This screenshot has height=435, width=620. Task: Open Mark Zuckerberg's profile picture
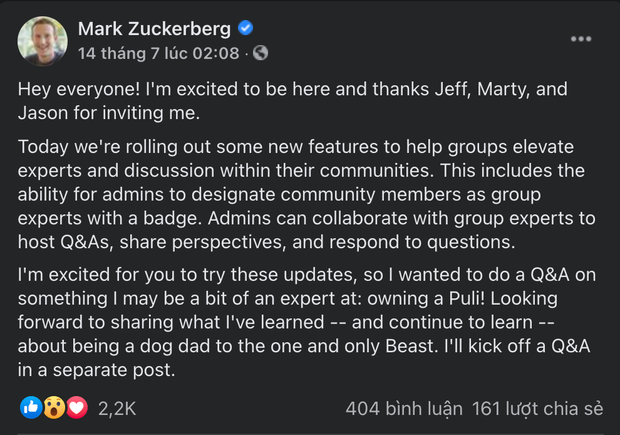42,41
